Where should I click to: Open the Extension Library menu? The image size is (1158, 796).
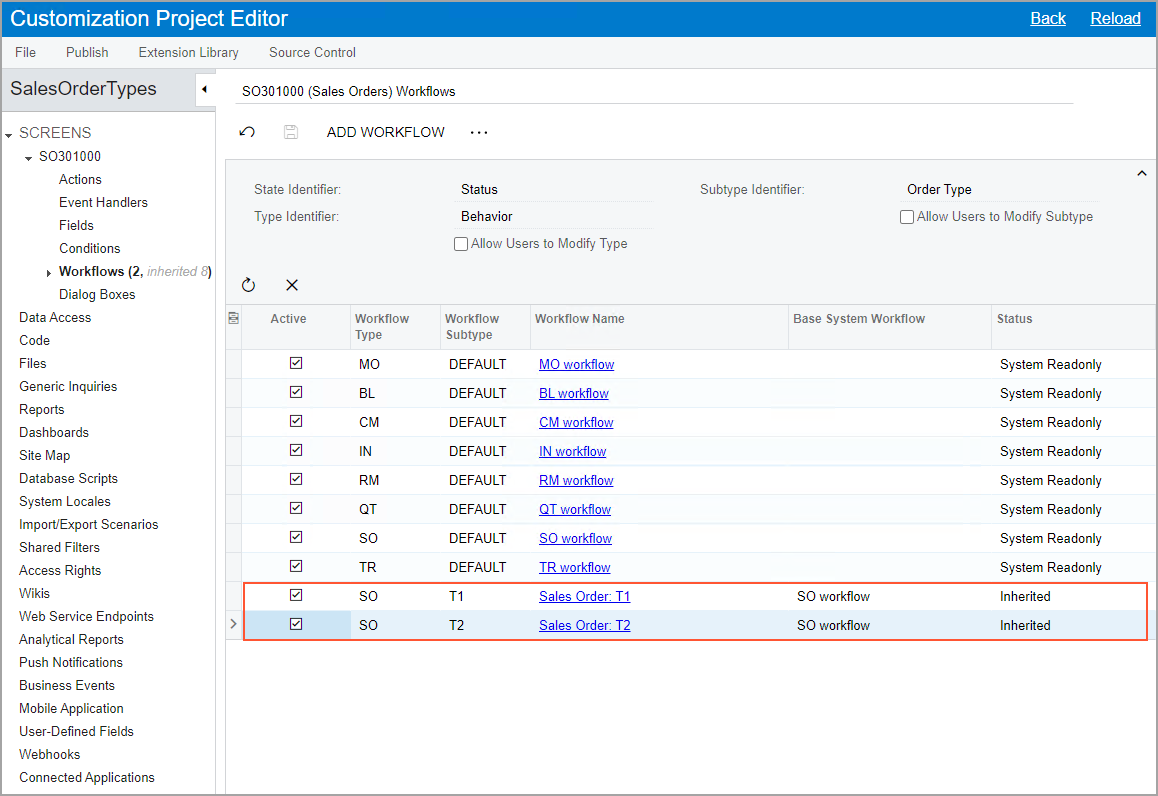[x=188, y=52]
